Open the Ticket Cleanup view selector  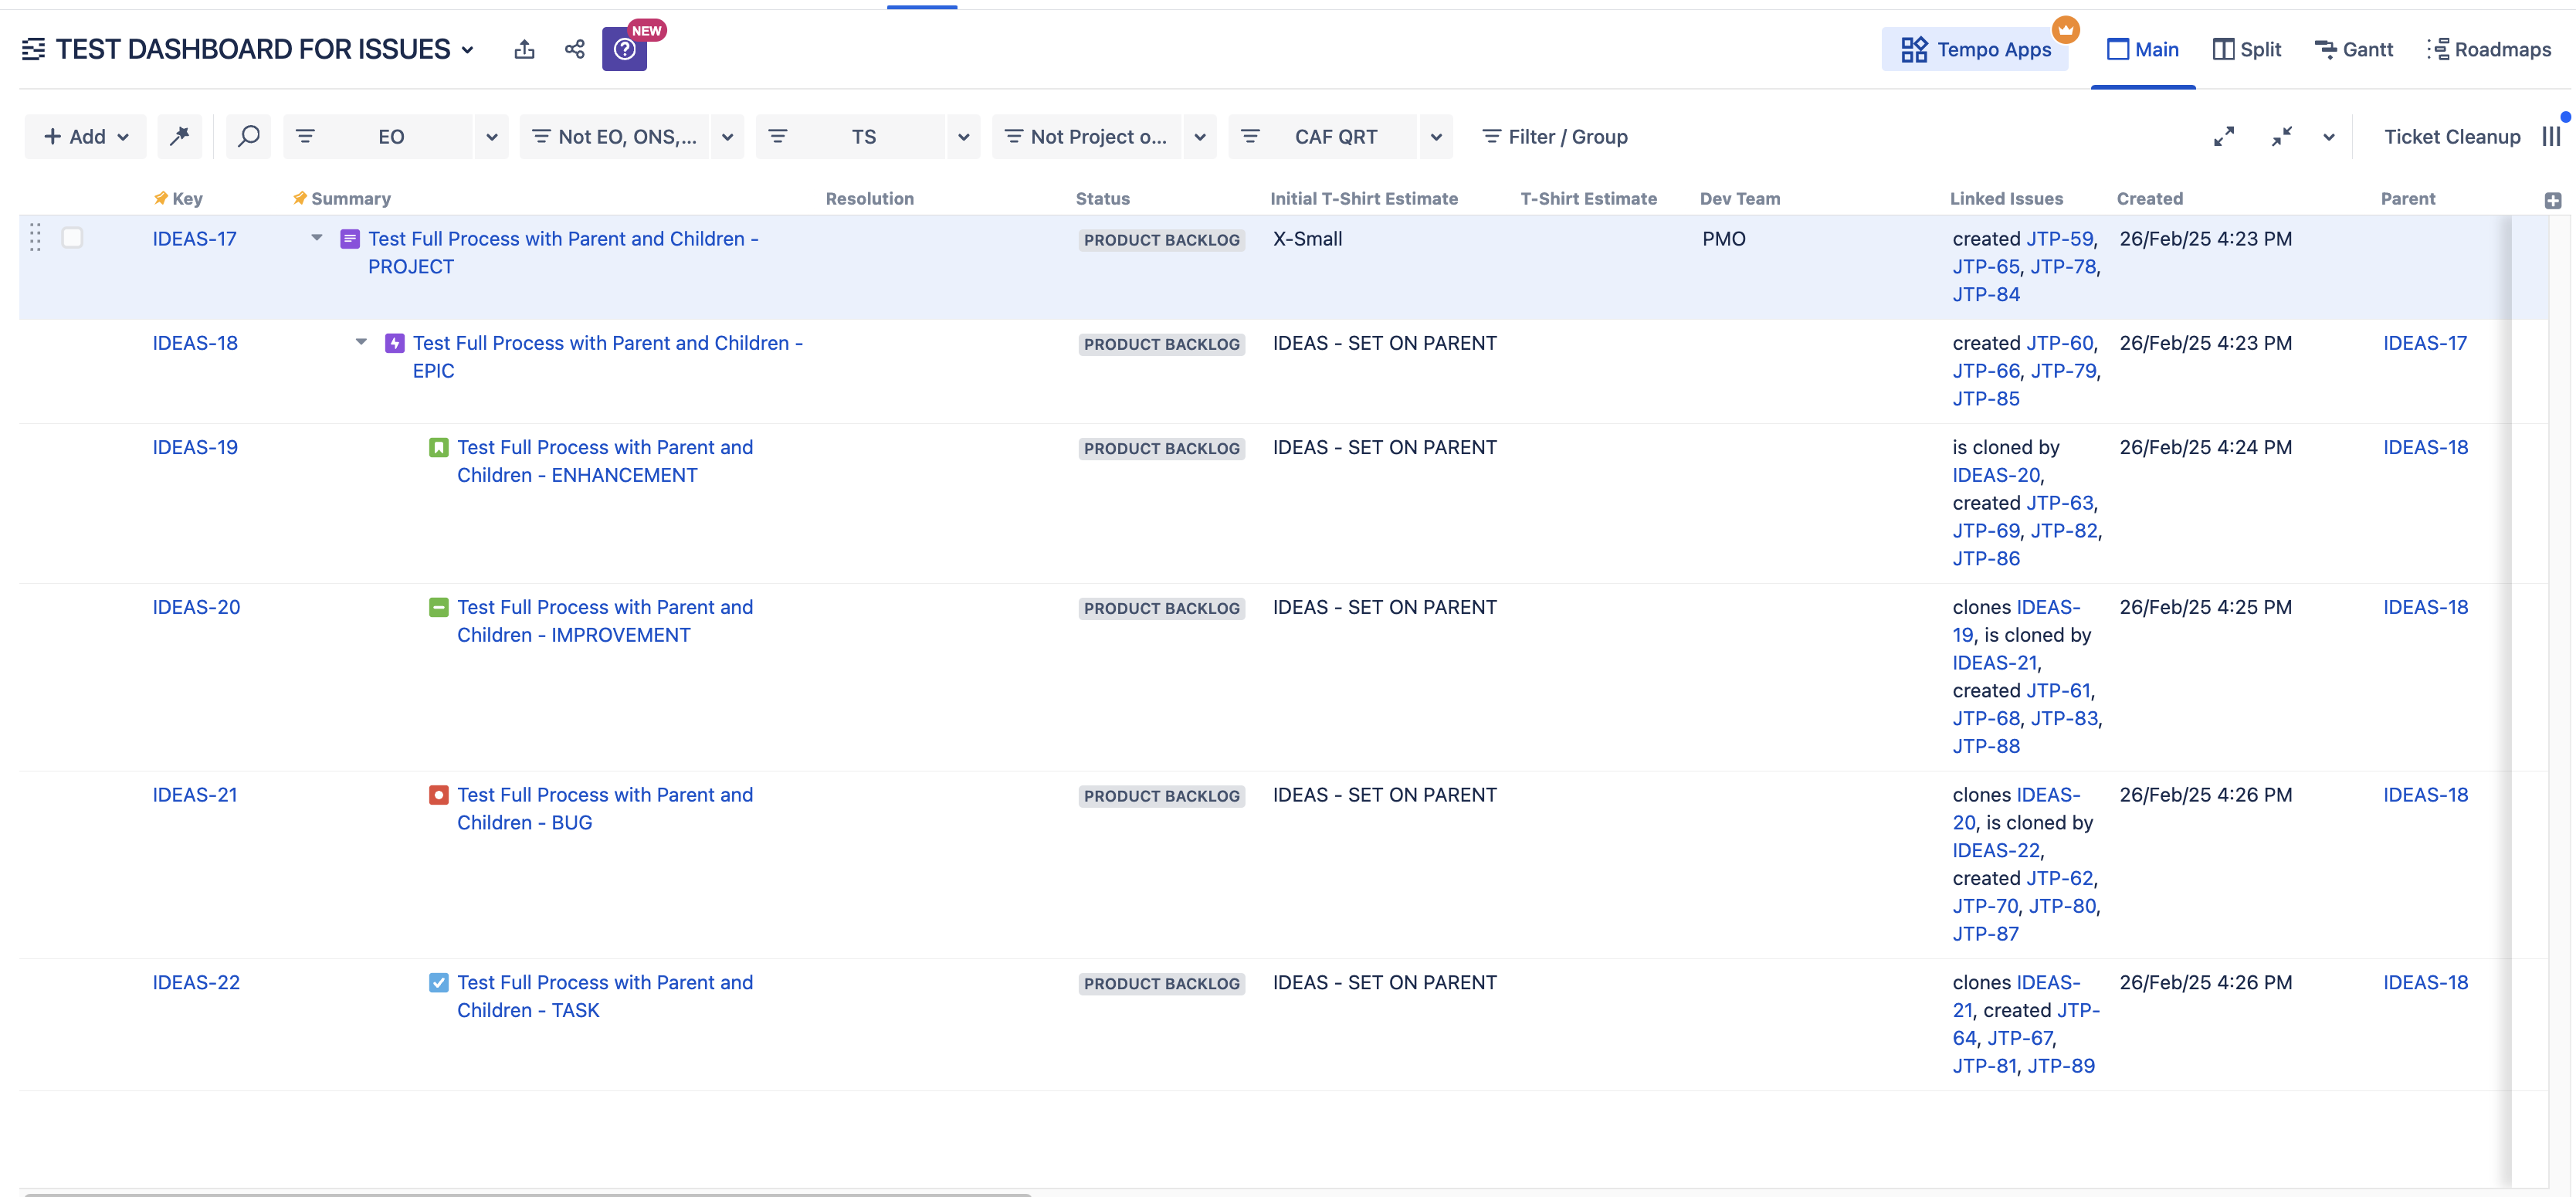(2451, 136)
